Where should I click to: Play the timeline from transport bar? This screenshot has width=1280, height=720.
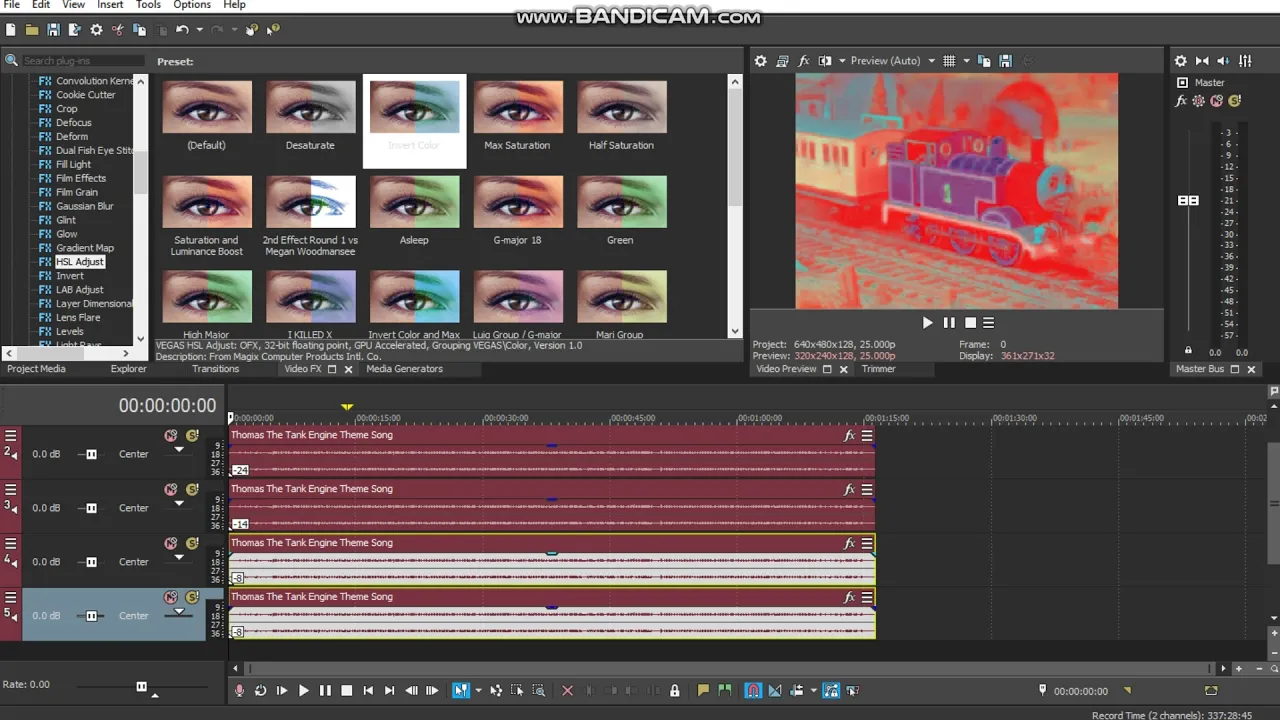[x=304, y=690]
